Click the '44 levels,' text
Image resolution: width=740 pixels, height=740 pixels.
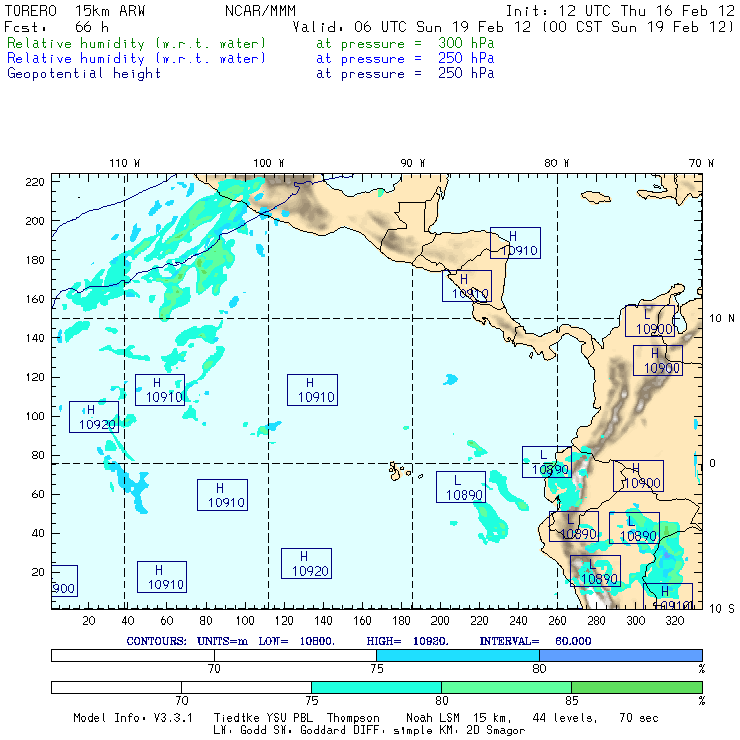[565, 718]
